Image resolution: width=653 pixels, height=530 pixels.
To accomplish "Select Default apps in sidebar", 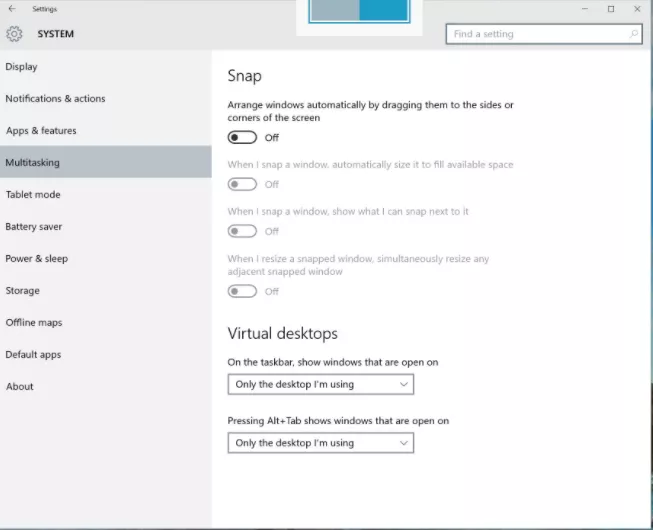I will click(x=106, y=355).
